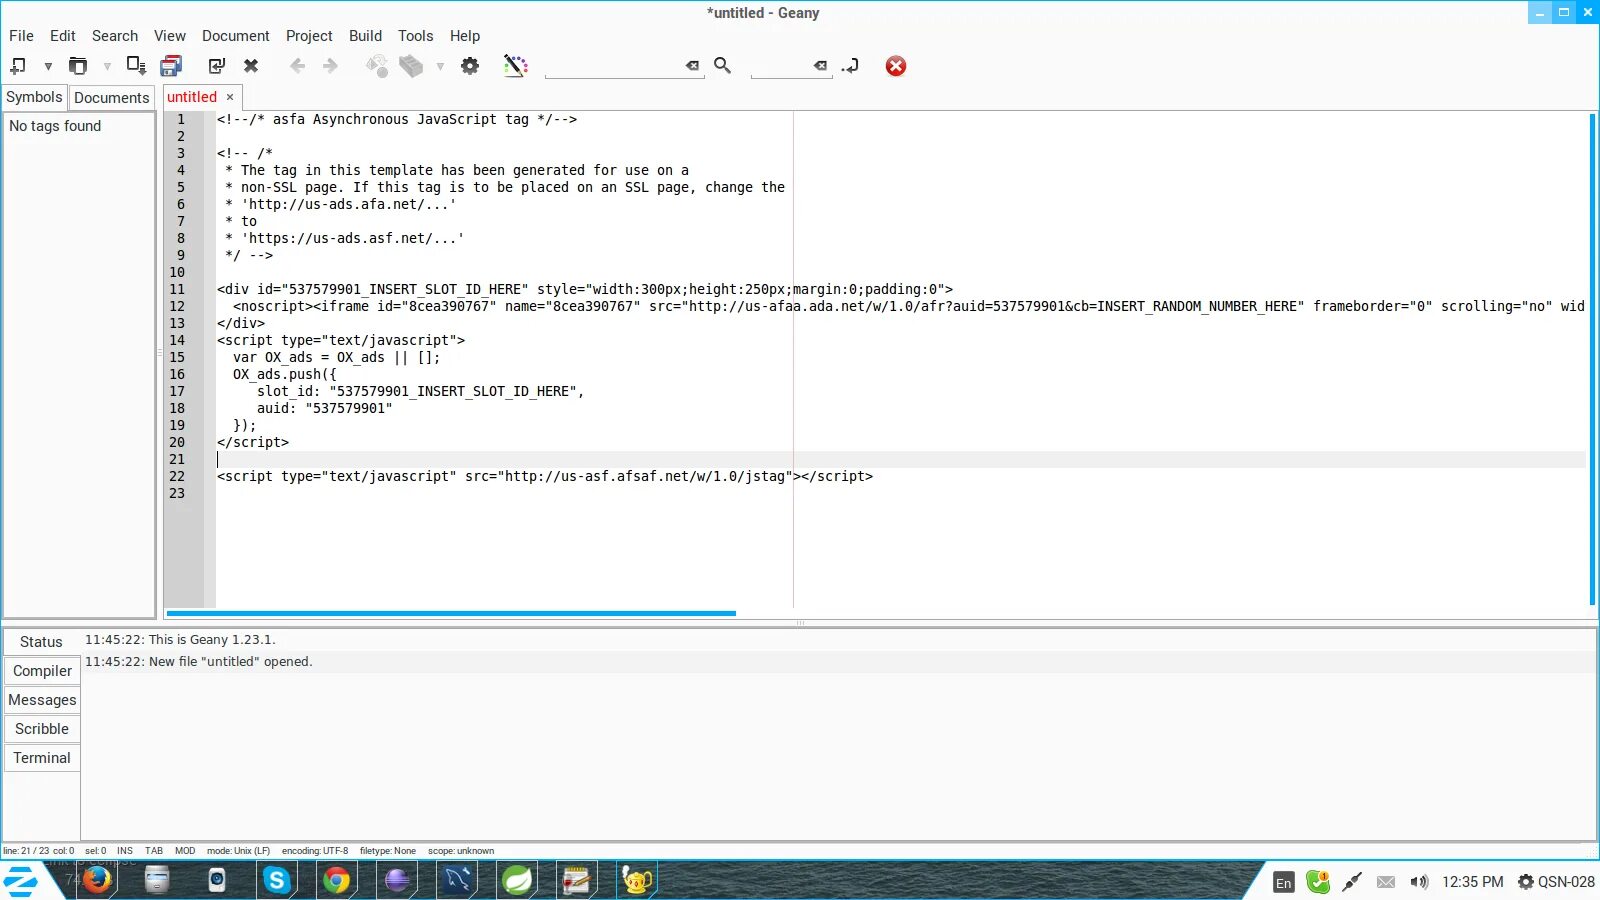The width and height of the screenshot is (1600, 900).
Task: Switch to the Documents sidebar tab
Action: (111, 98)
